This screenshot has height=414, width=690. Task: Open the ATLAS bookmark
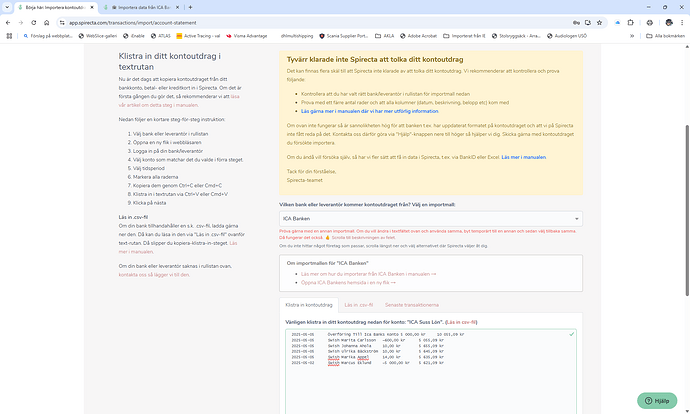[161, 36]
